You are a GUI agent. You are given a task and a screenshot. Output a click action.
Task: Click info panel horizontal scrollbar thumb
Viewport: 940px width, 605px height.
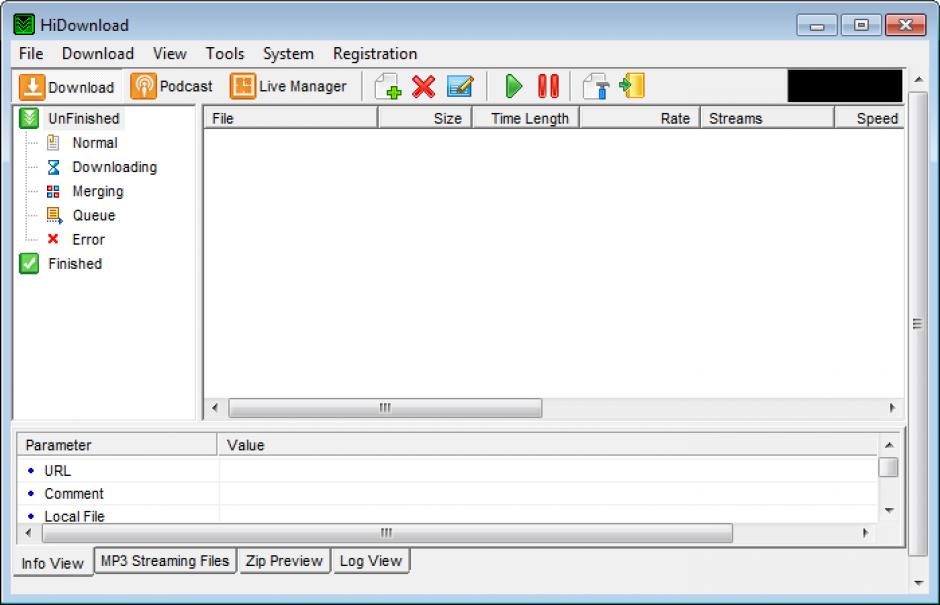[387, 533]
